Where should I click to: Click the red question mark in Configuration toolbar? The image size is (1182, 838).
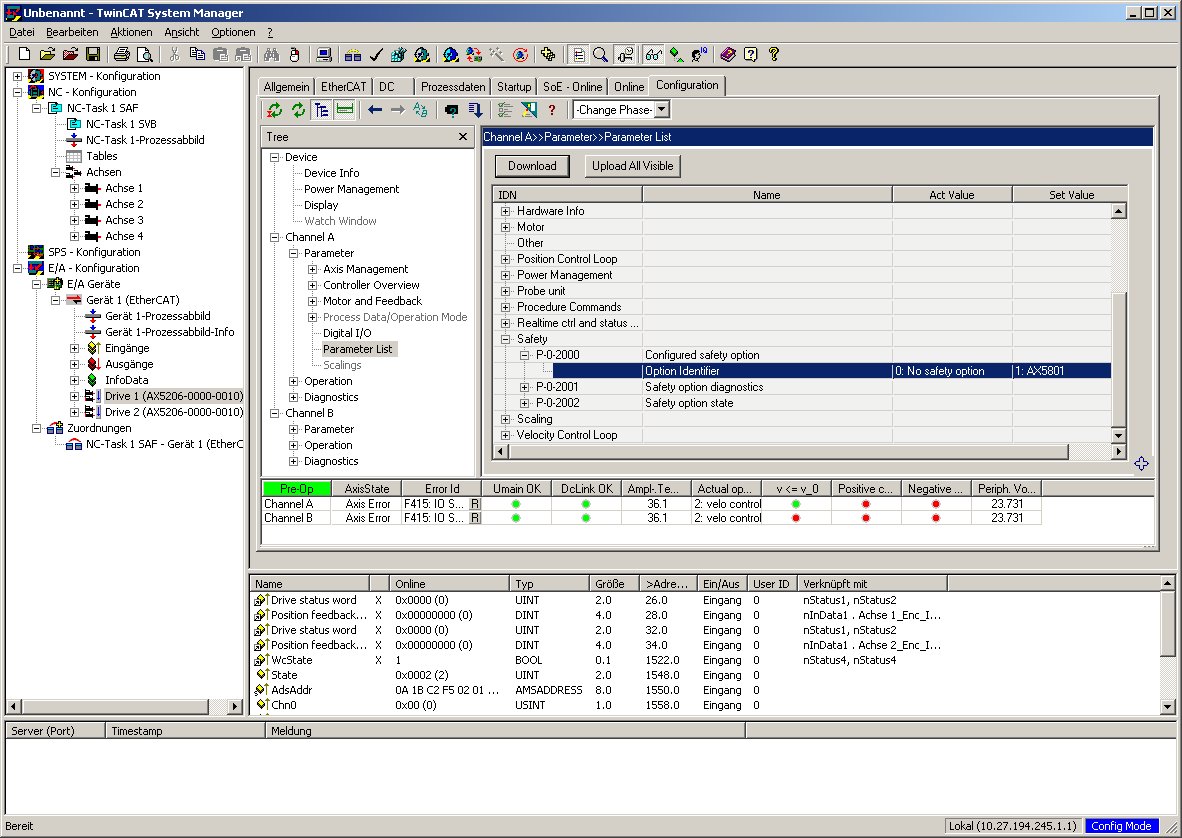[x=552, y=110]
